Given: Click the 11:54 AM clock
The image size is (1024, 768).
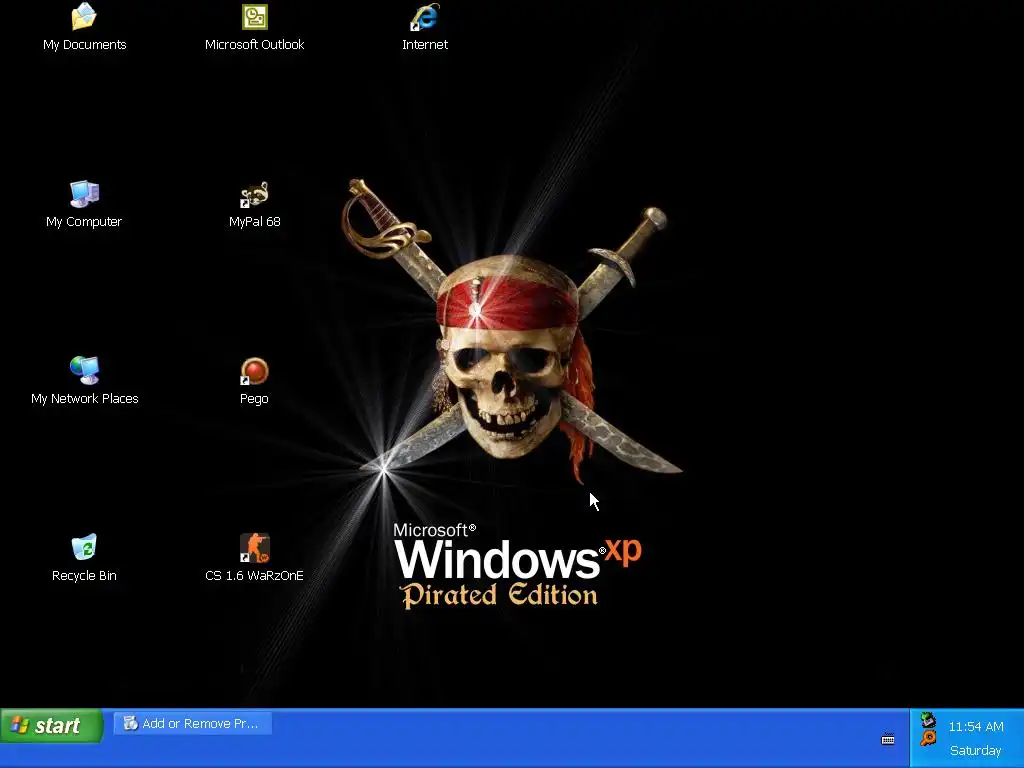Looking at the screenshot, I should pyautogui.click(x=976, y=726).
